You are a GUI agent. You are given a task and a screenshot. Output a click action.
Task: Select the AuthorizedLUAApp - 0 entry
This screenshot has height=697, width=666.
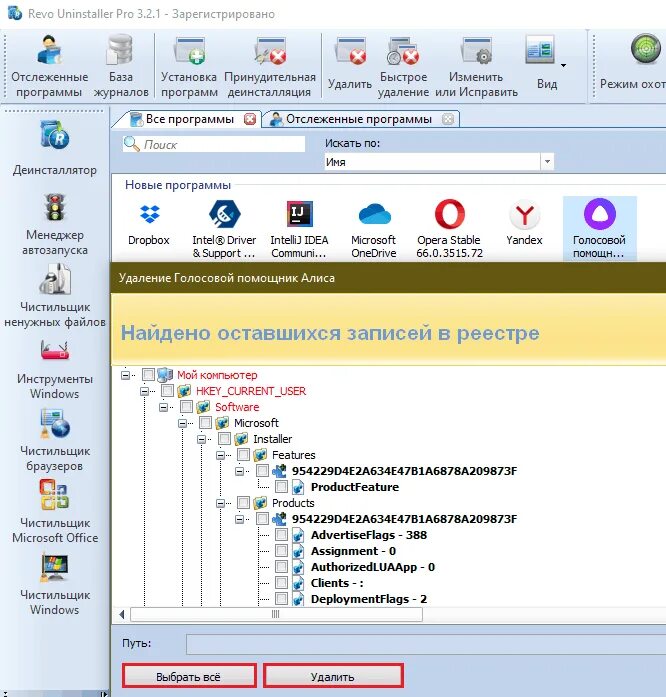[373, 567]
